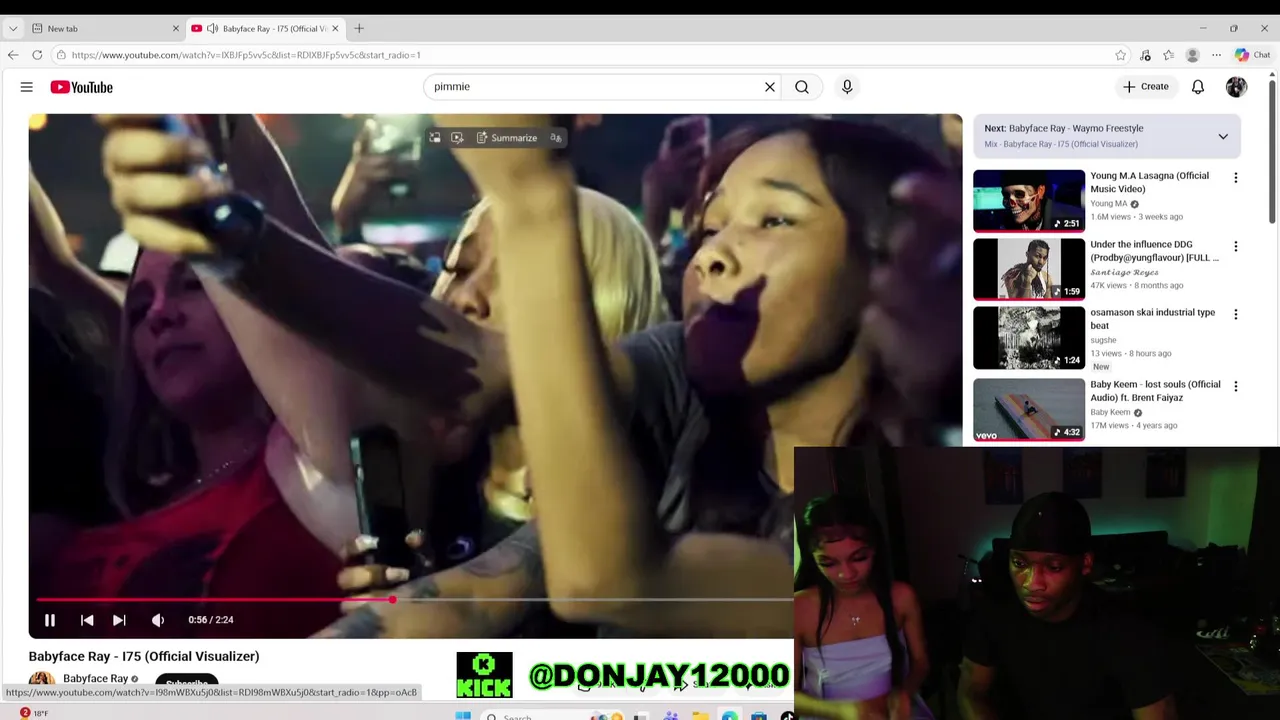The height and width of the screenshot is (720, 1280).
Task: Open the tab search dropdown arrow
Action: point(12,28)
